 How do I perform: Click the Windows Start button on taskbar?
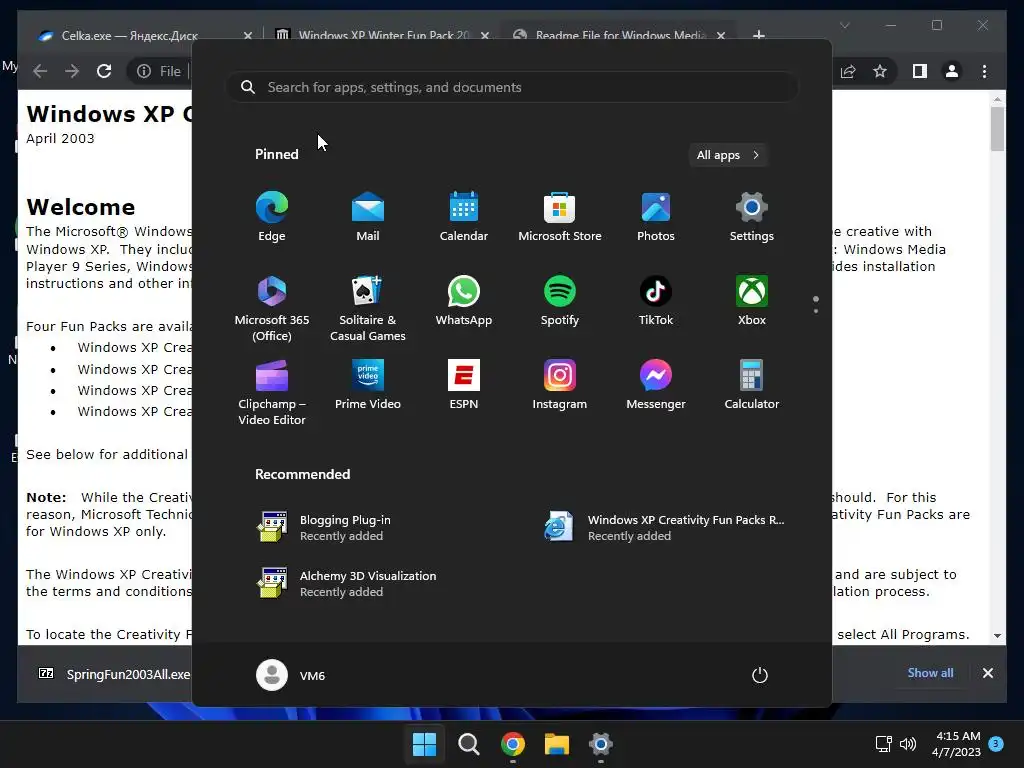tap(424, 744)
